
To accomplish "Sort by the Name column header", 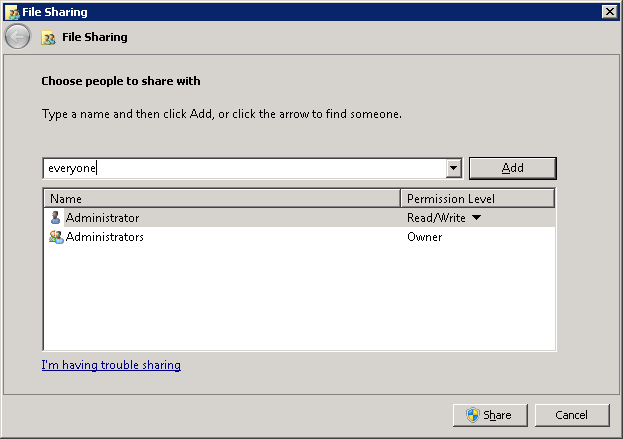I will 220,199.
